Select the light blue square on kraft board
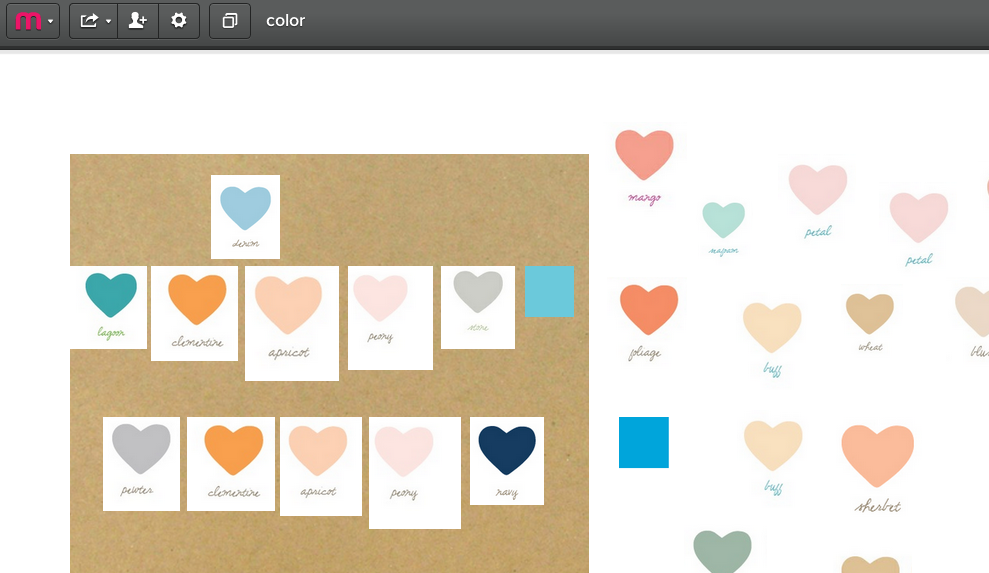The width and height of the screenshot is (989, 573). point(549,291)
